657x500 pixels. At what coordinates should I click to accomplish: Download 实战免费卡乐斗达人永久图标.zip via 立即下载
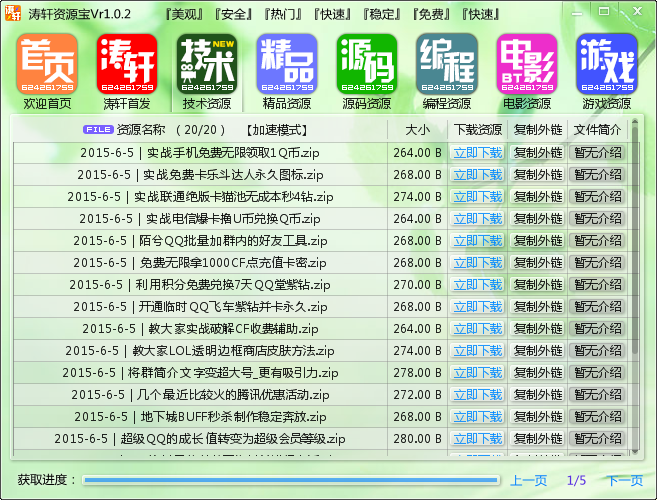click(478, 175)
